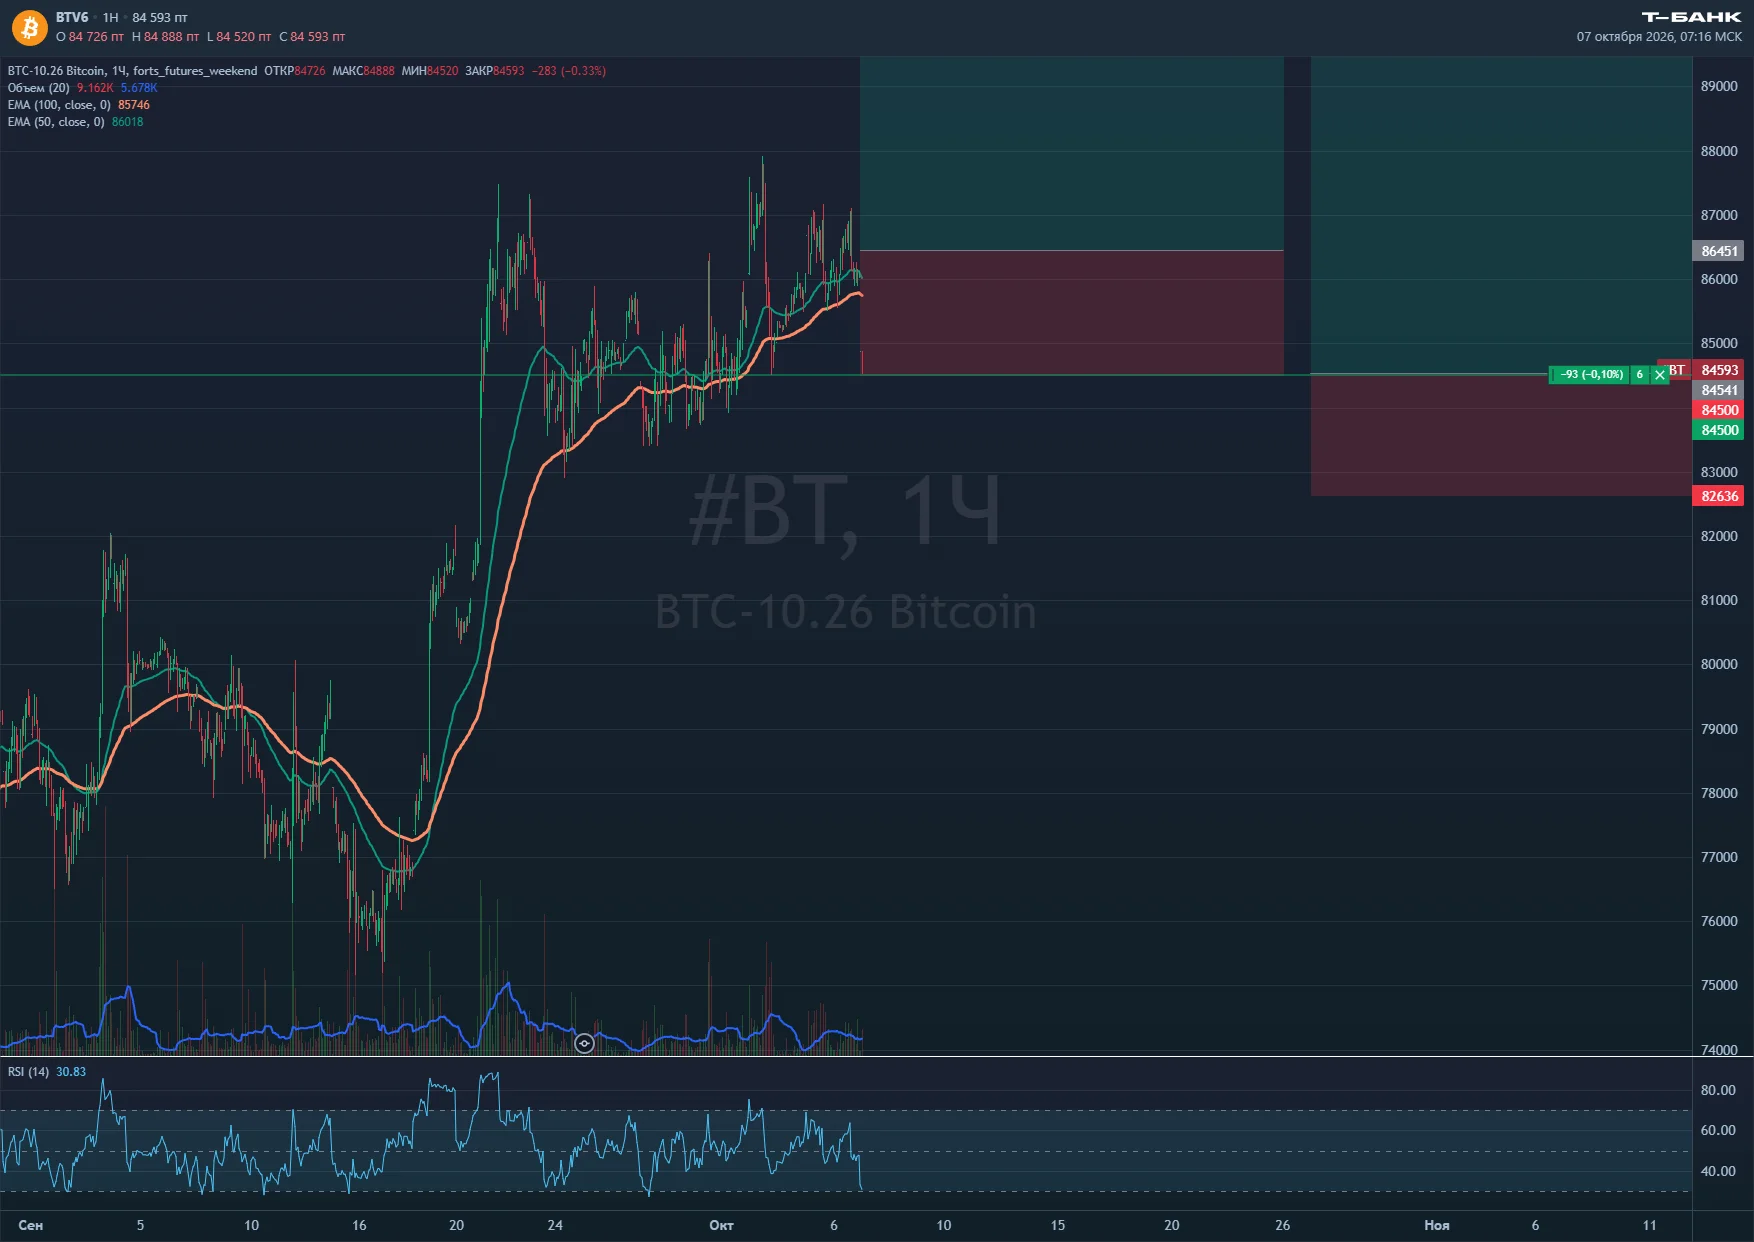Close the position with the X icon
Viewport: 1754px width, 1242px height.
pos(1660,375)
